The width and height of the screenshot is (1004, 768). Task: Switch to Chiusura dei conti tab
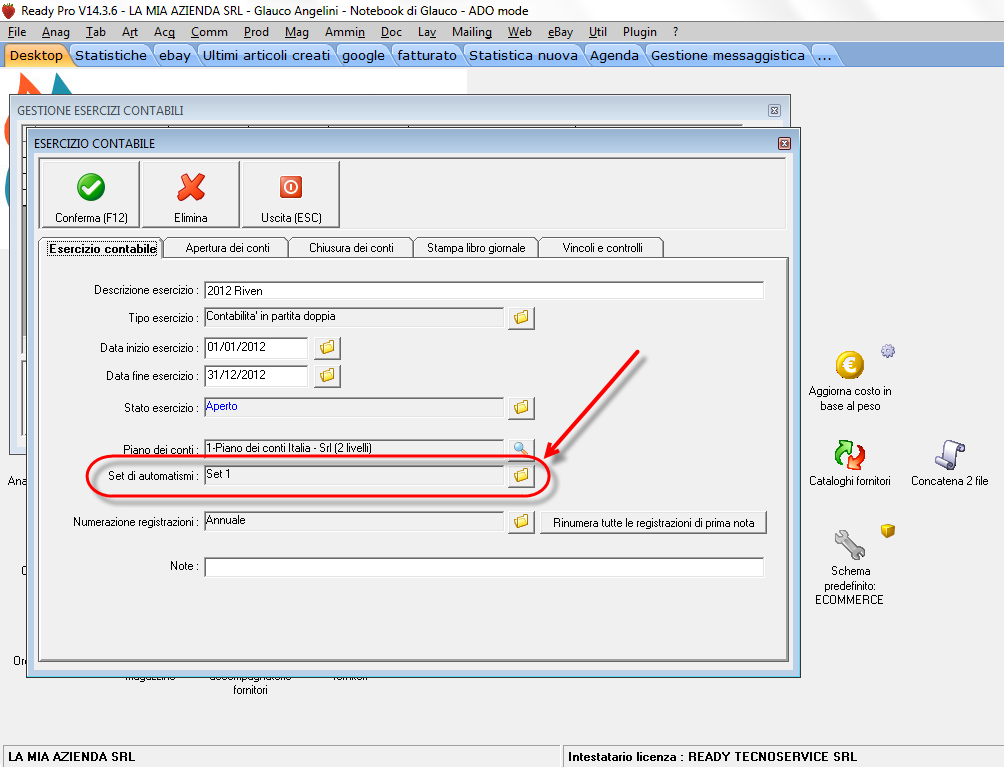point(351,248)
